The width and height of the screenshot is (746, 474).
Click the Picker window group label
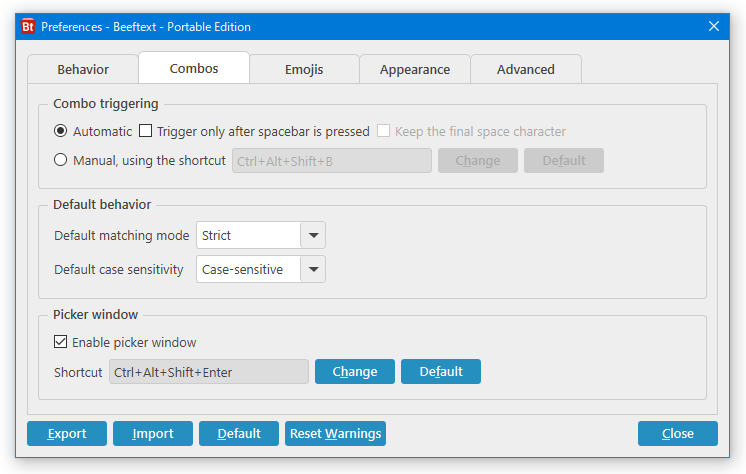tap(95, 315)
